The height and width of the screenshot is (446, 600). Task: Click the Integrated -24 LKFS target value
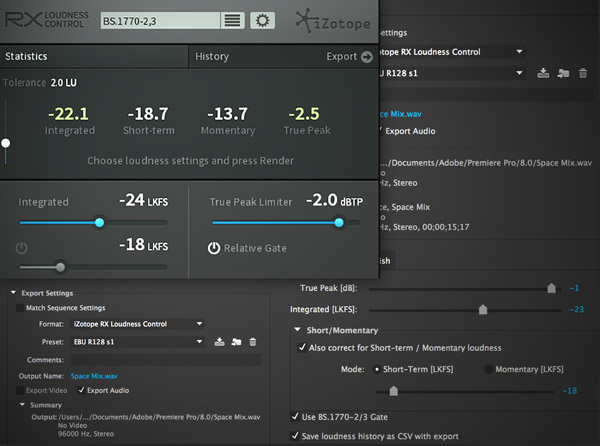click(143, 200)
